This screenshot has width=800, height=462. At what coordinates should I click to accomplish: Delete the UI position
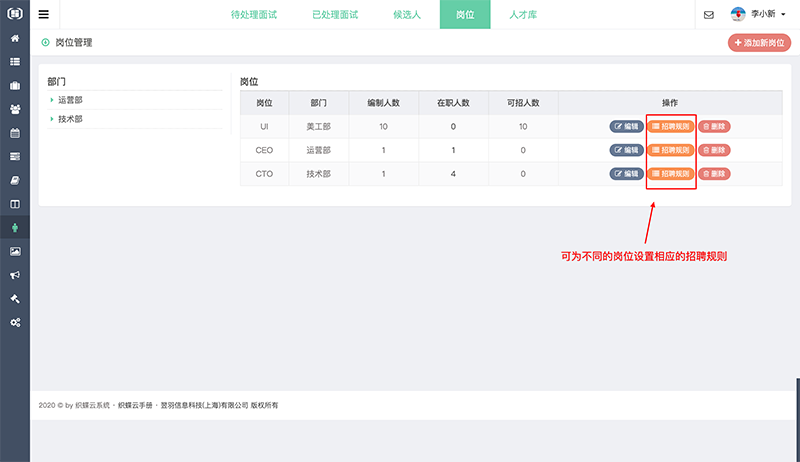point(714,126)
